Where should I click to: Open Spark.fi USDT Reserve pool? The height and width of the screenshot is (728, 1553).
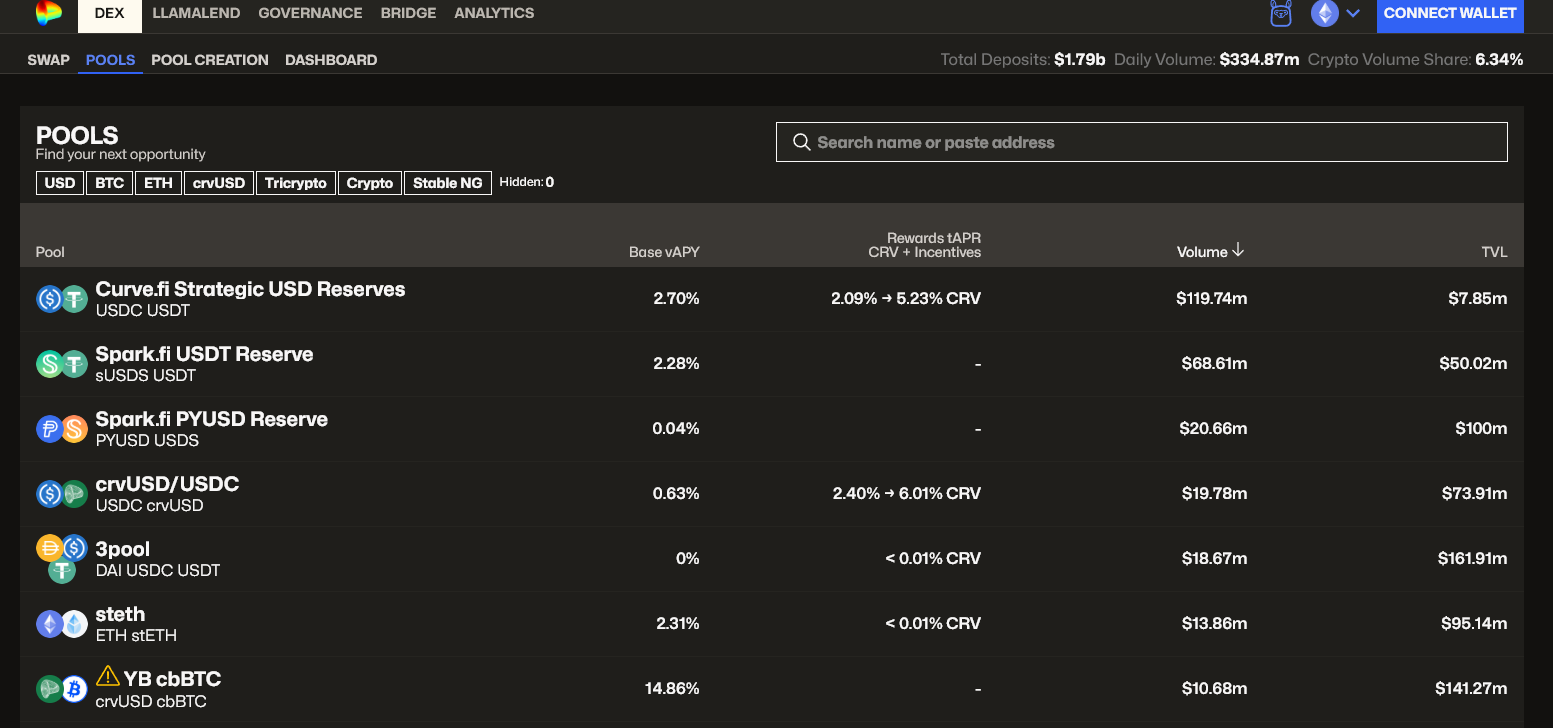[771, 364]
